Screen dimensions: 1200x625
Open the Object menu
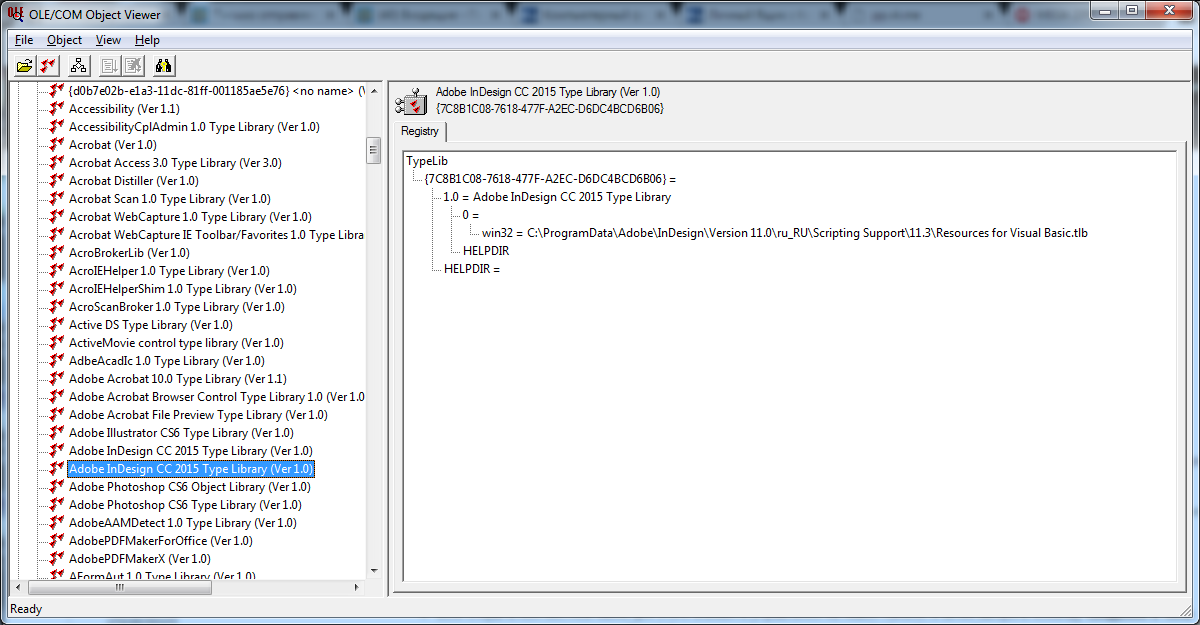pos(64,40)
